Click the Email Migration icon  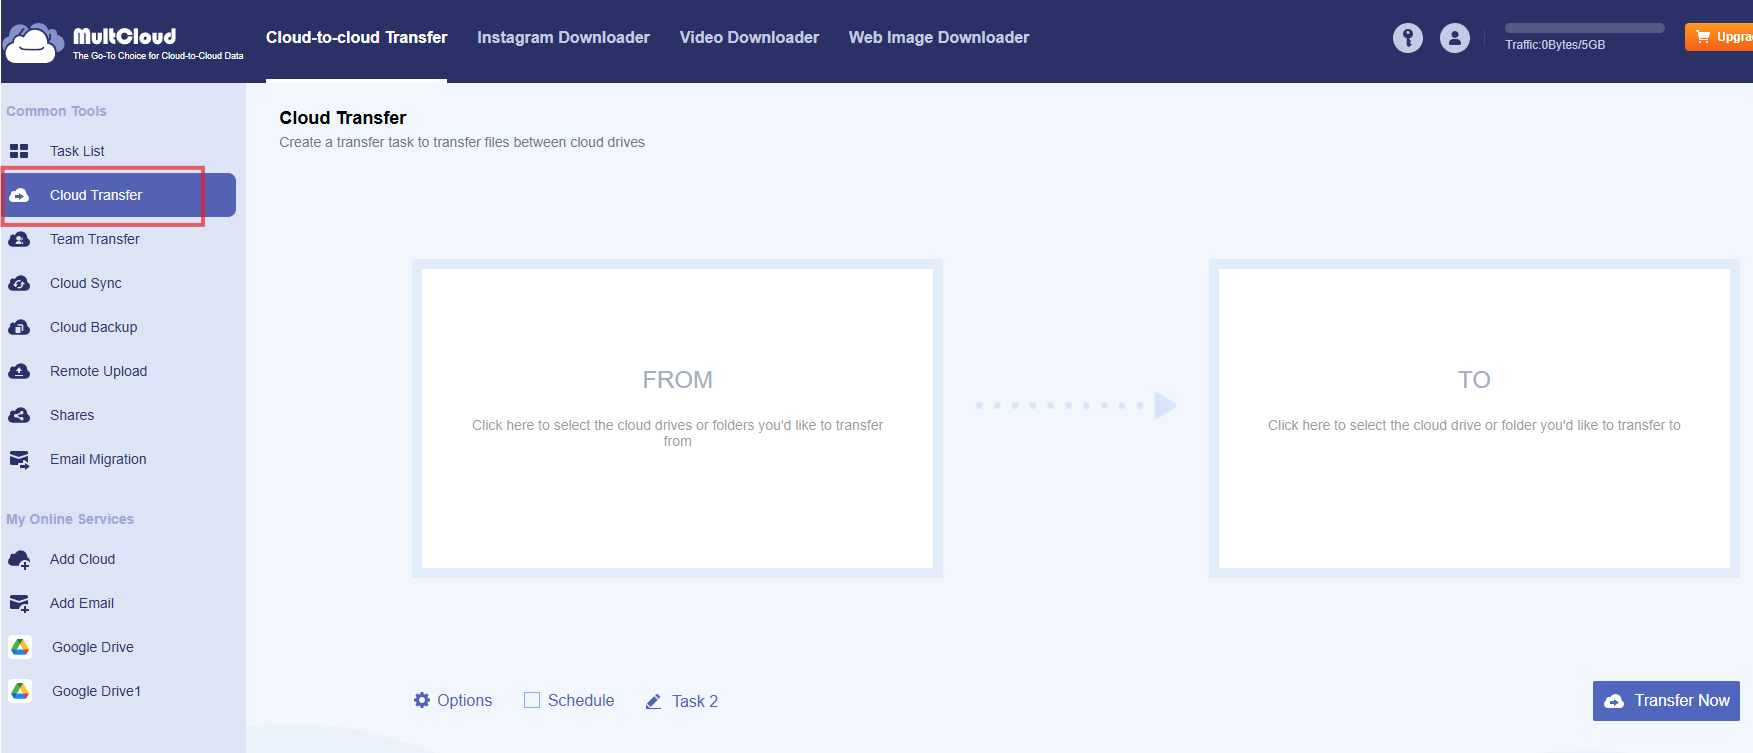pyautogui.click(x=19, y=459)
